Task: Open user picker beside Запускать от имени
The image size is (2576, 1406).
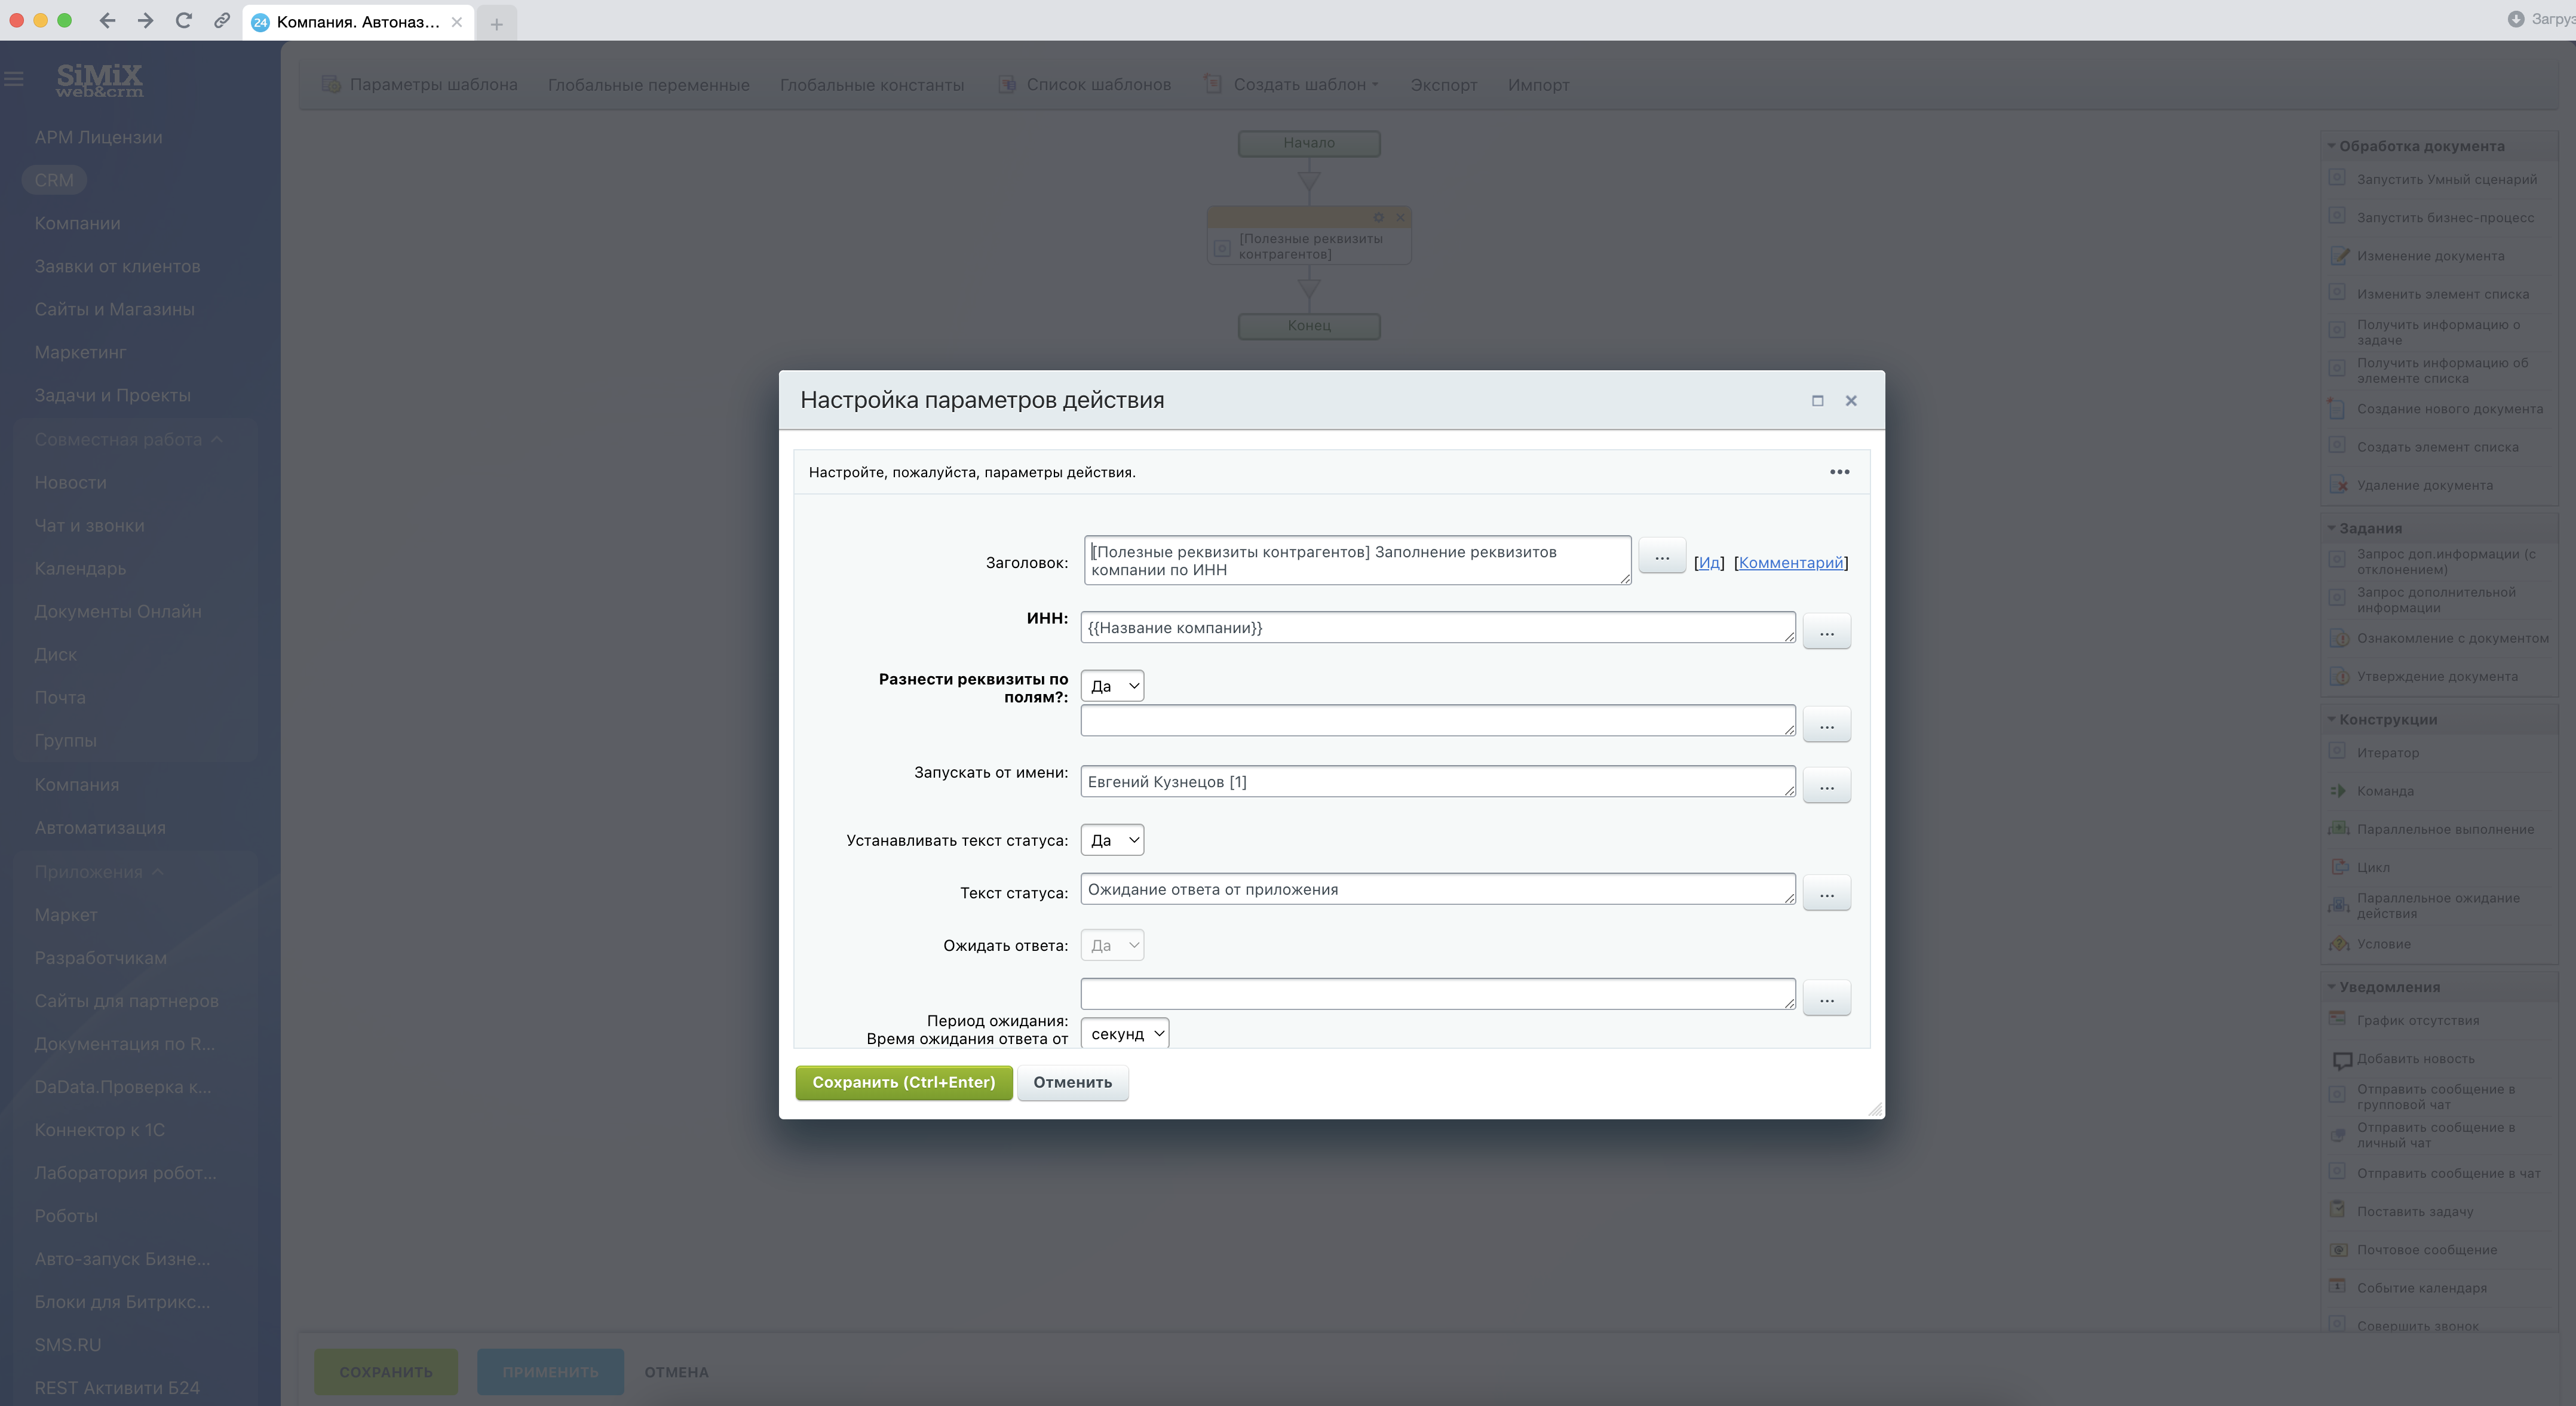Action: (1826, 787)
